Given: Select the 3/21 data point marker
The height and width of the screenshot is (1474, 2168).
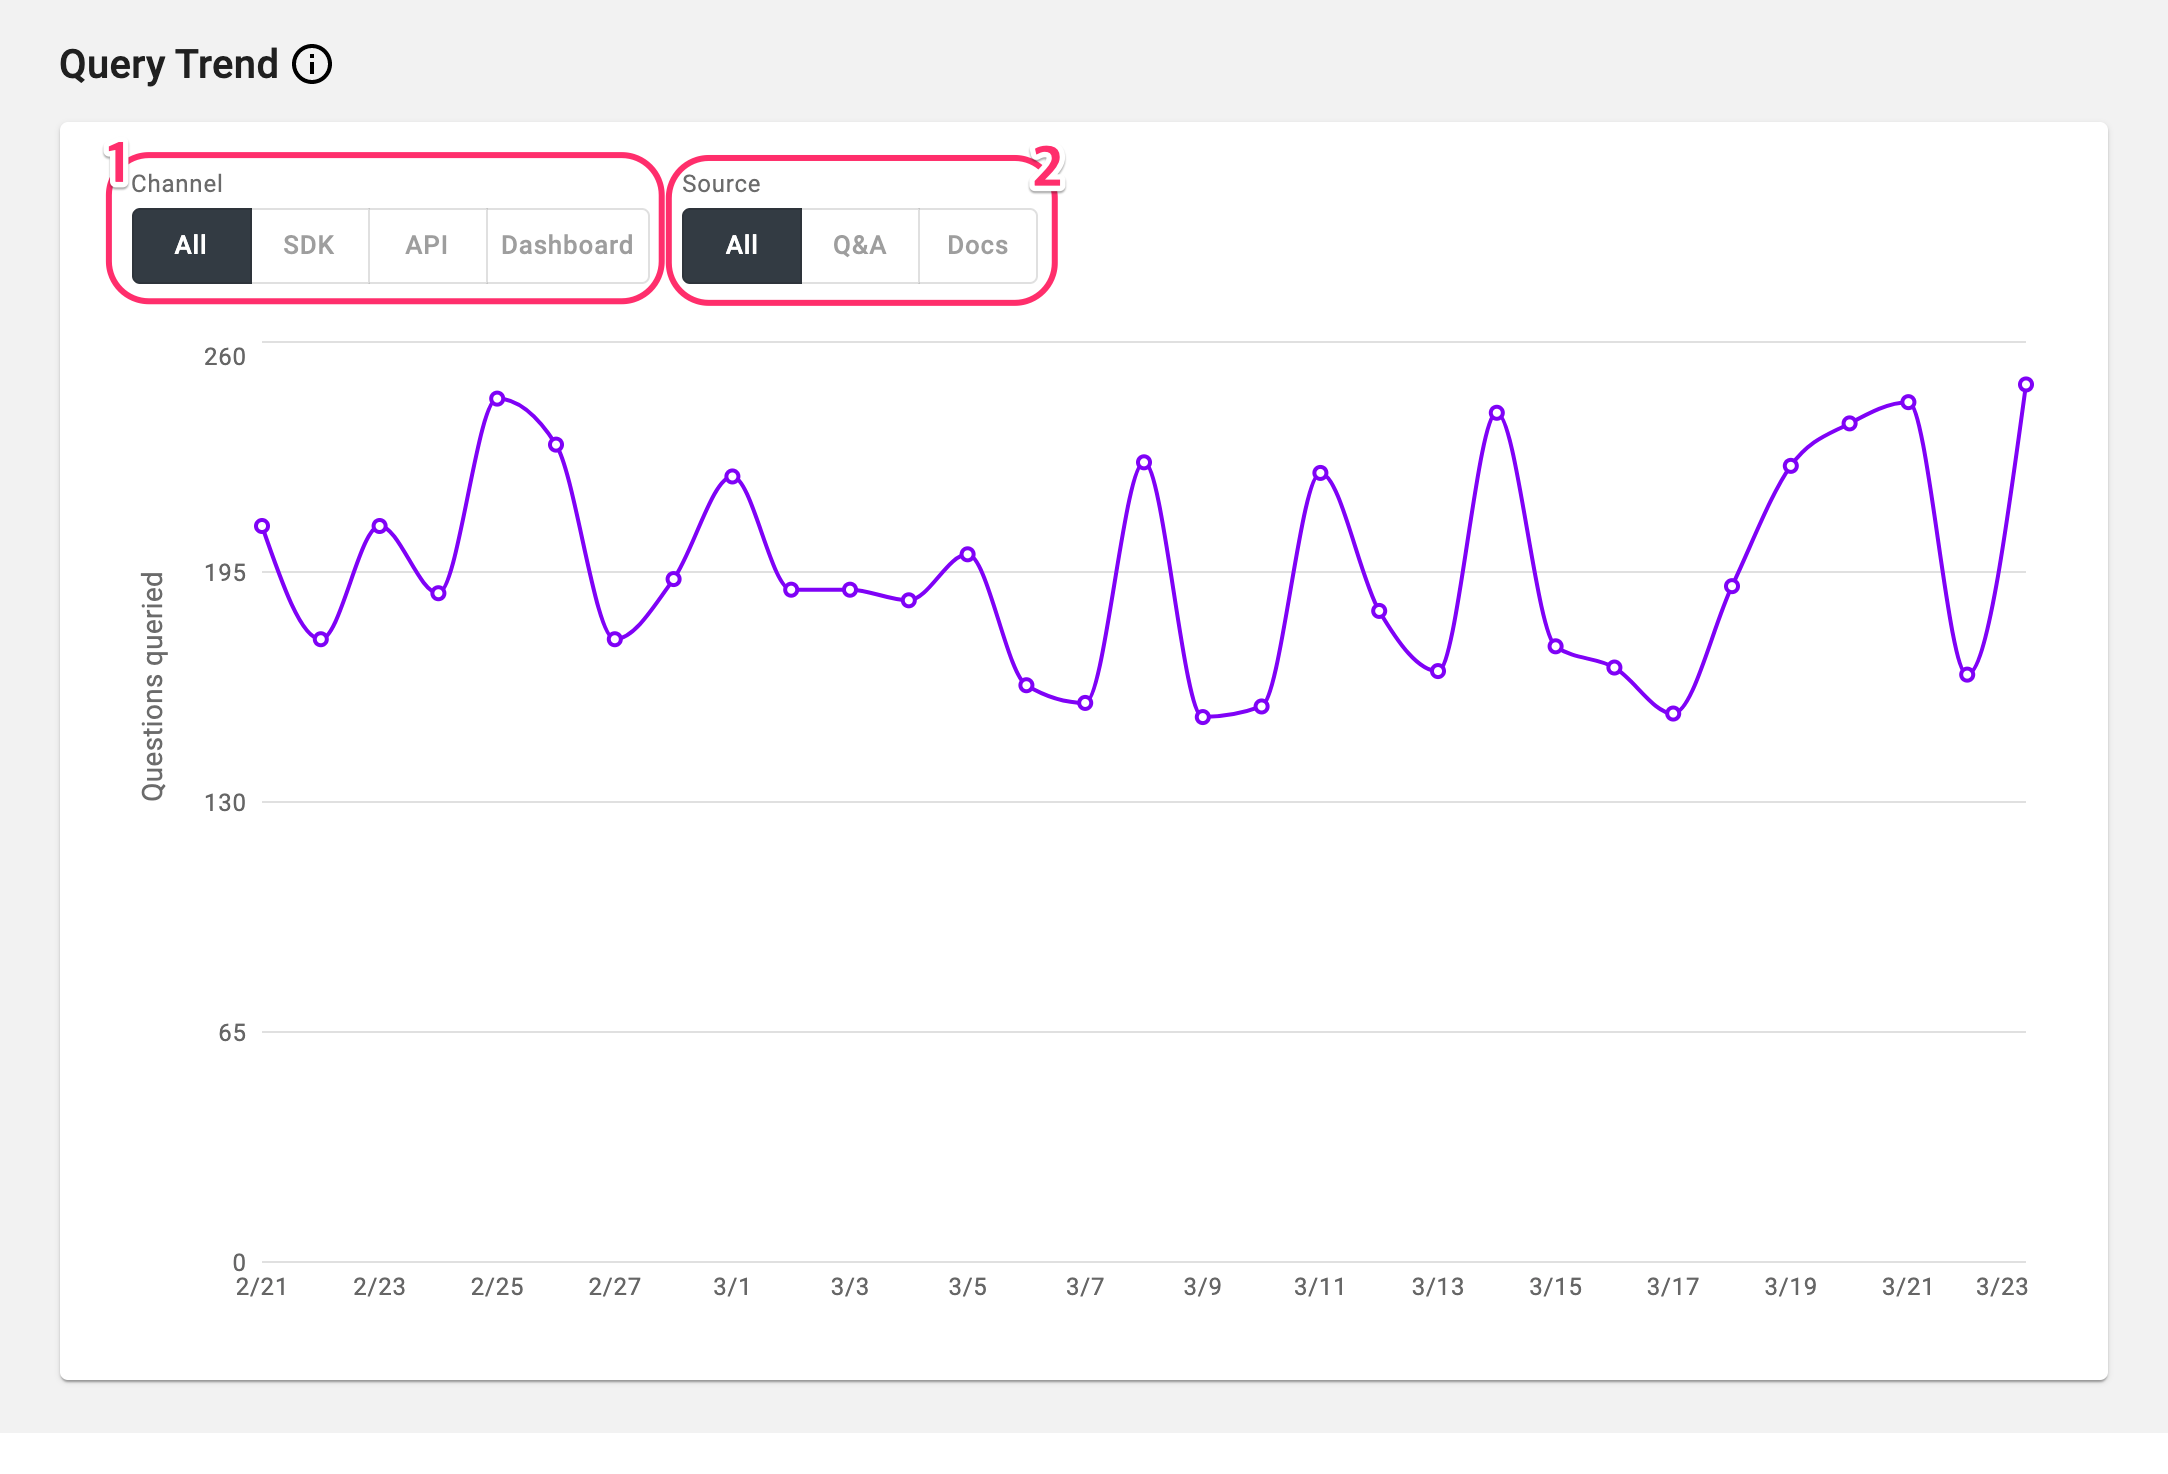Looking at the screenshot, I should (1908, 402).
